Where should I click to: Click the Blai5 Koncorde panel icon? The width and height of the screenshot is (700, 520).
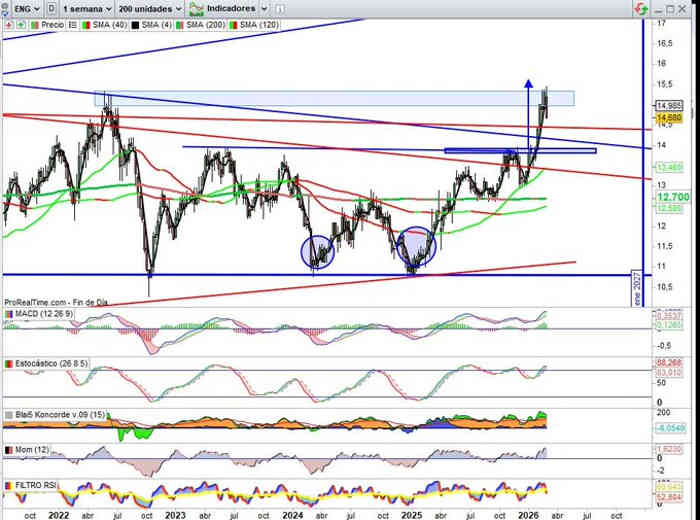[x=9, y=413]
